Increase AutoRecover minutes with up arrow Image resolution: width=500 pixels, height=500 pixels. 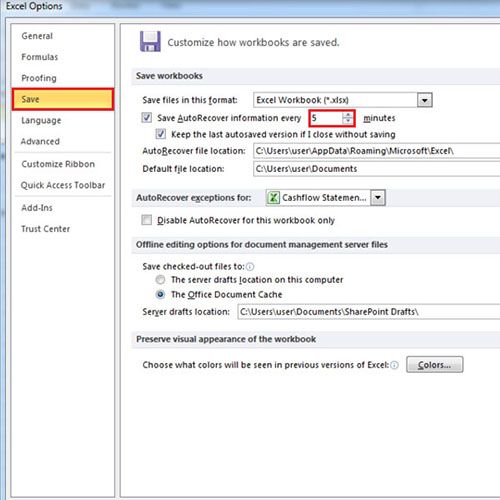pos(348,115)
